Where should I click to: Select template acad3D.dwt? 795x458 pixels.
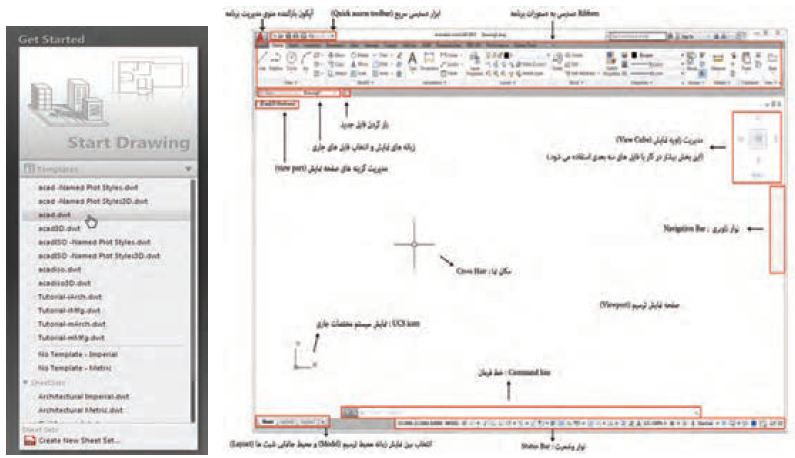(59, 228)
